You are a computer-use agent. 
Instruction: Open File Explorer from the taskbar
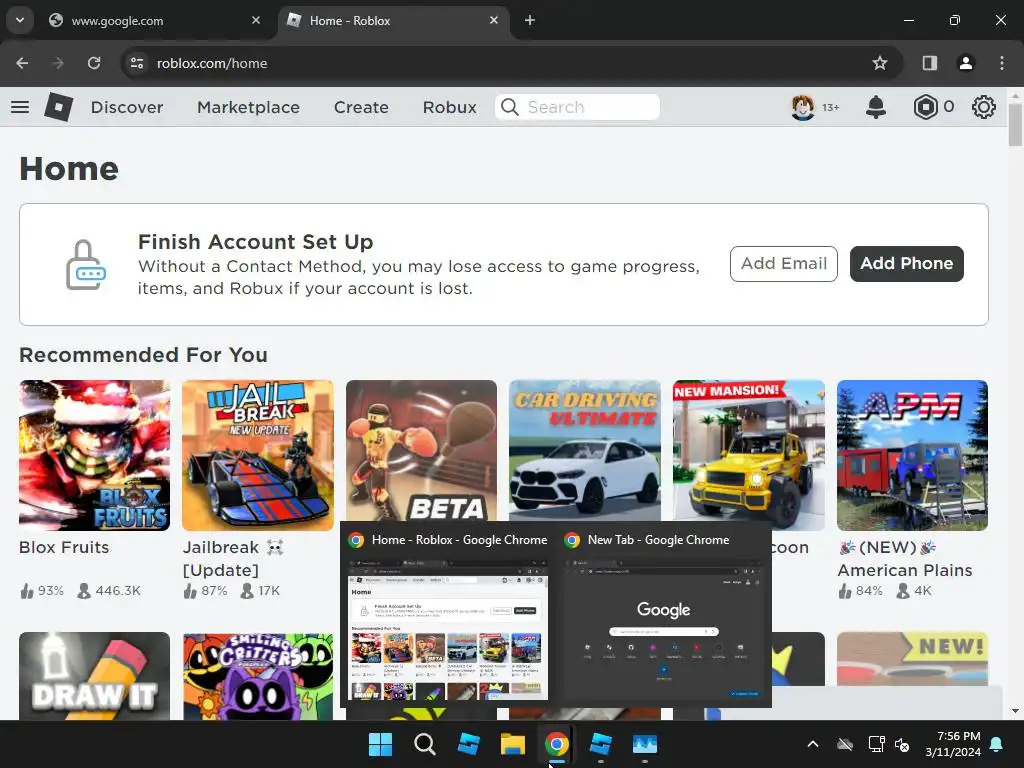click(x=513, y=744)
